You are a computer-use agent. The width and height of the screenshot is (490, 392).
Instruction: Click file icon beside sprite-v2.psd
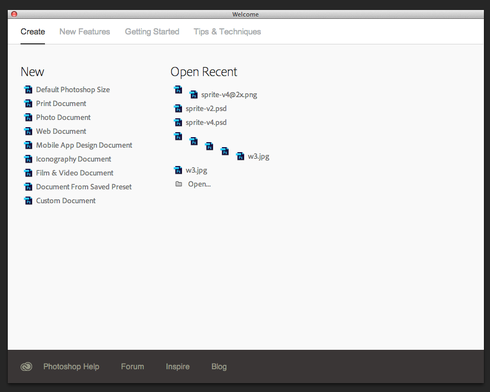(x=178, y=108)
